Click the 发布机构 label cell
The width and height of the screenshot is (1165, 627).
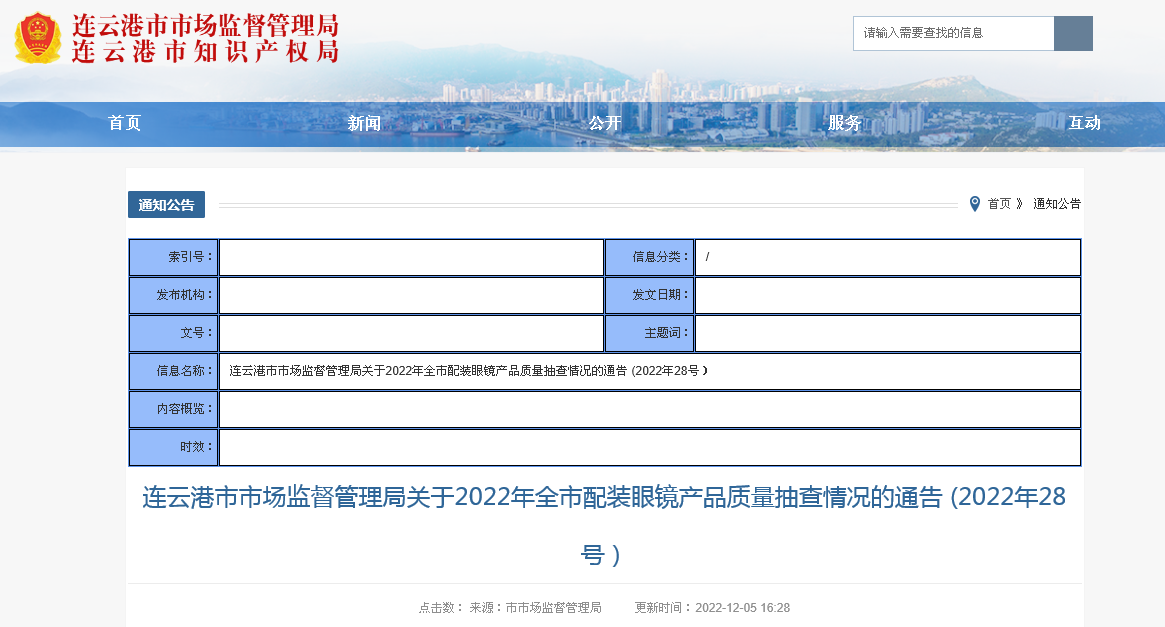click(x=174, y=295)
